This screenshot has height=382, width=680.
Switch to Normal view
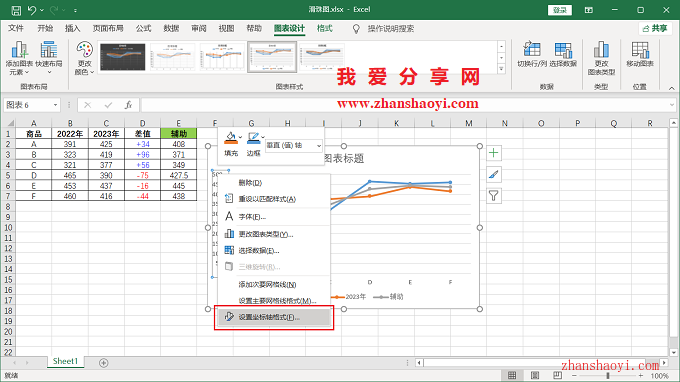click(x=512, y=375)
